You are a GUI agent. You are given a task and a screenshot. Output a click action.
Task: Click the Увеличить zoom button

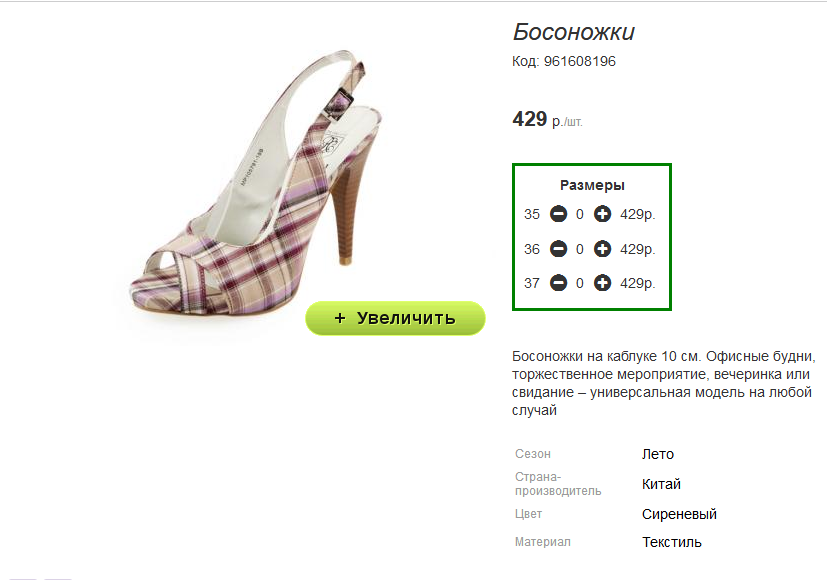tap(395, 318)
